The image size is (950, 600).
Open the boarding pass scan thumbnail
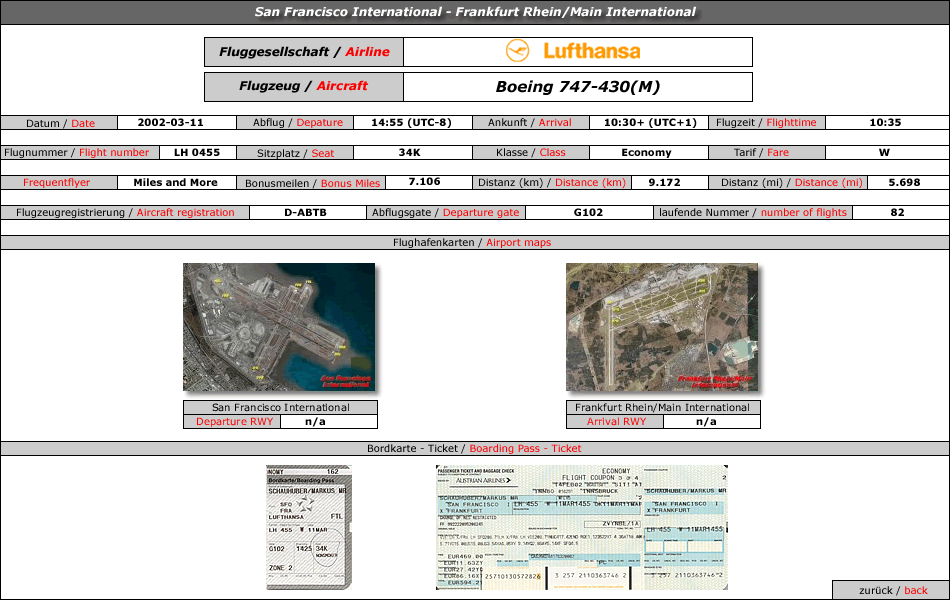309,527
